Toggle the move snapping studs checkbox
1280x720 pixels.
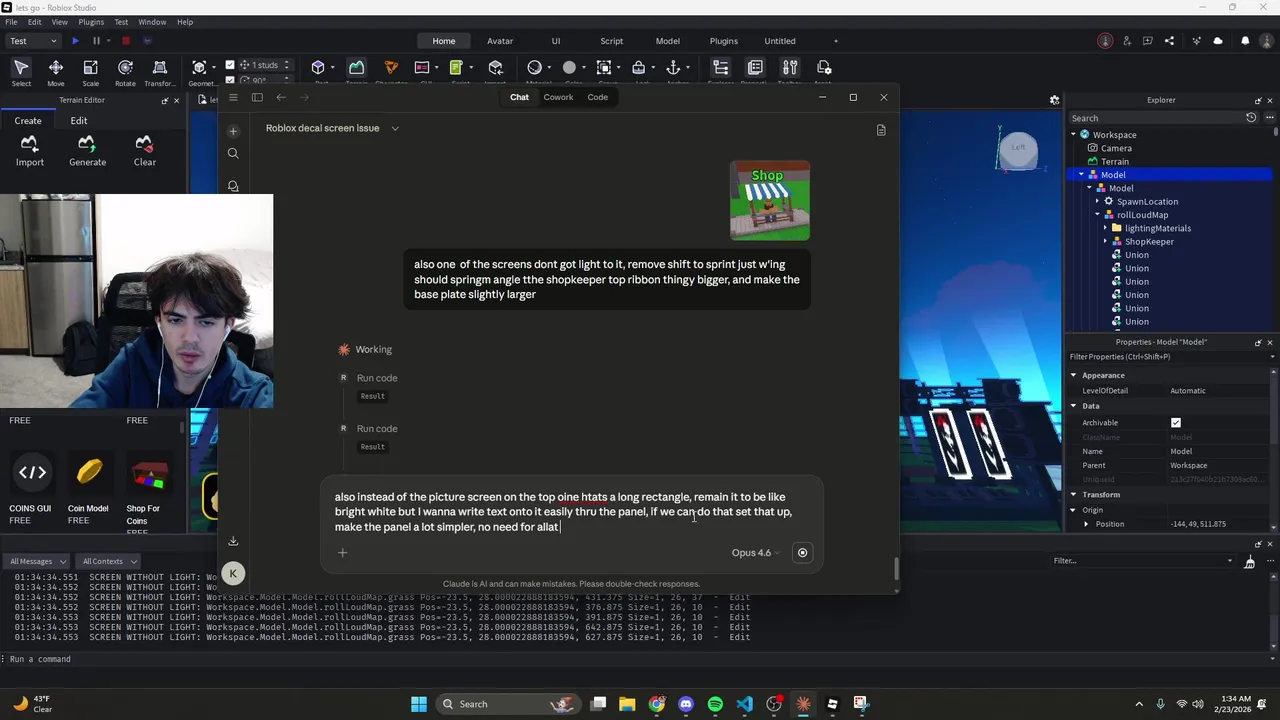(x=230, y=65)
